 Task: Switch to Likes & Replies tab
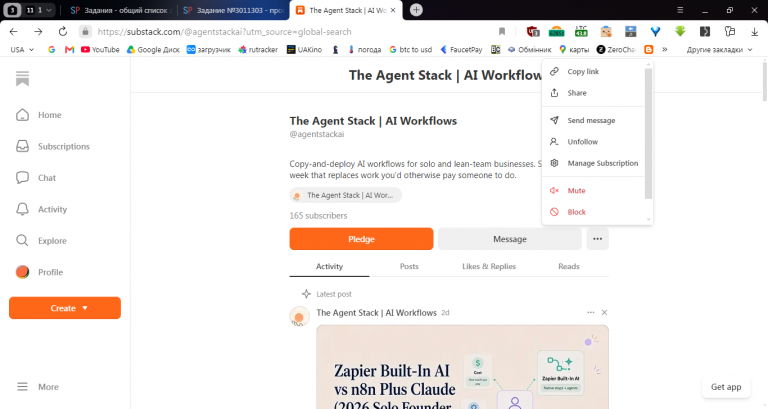pos(489,266)
